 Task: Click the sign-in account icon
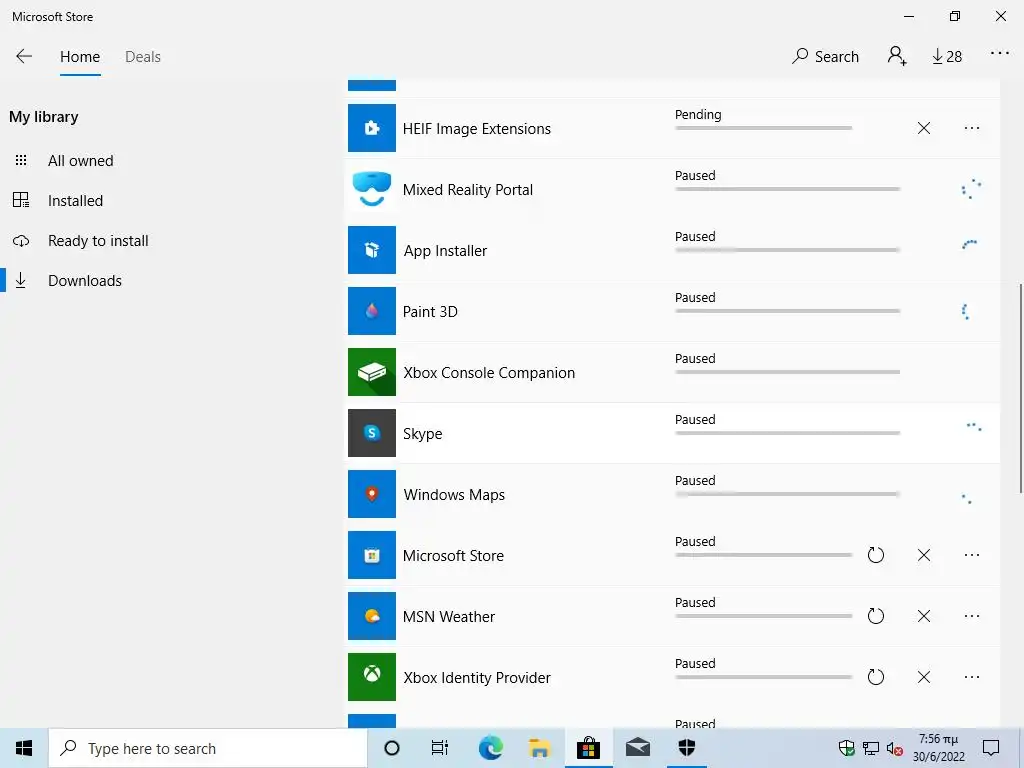[897, 56]
